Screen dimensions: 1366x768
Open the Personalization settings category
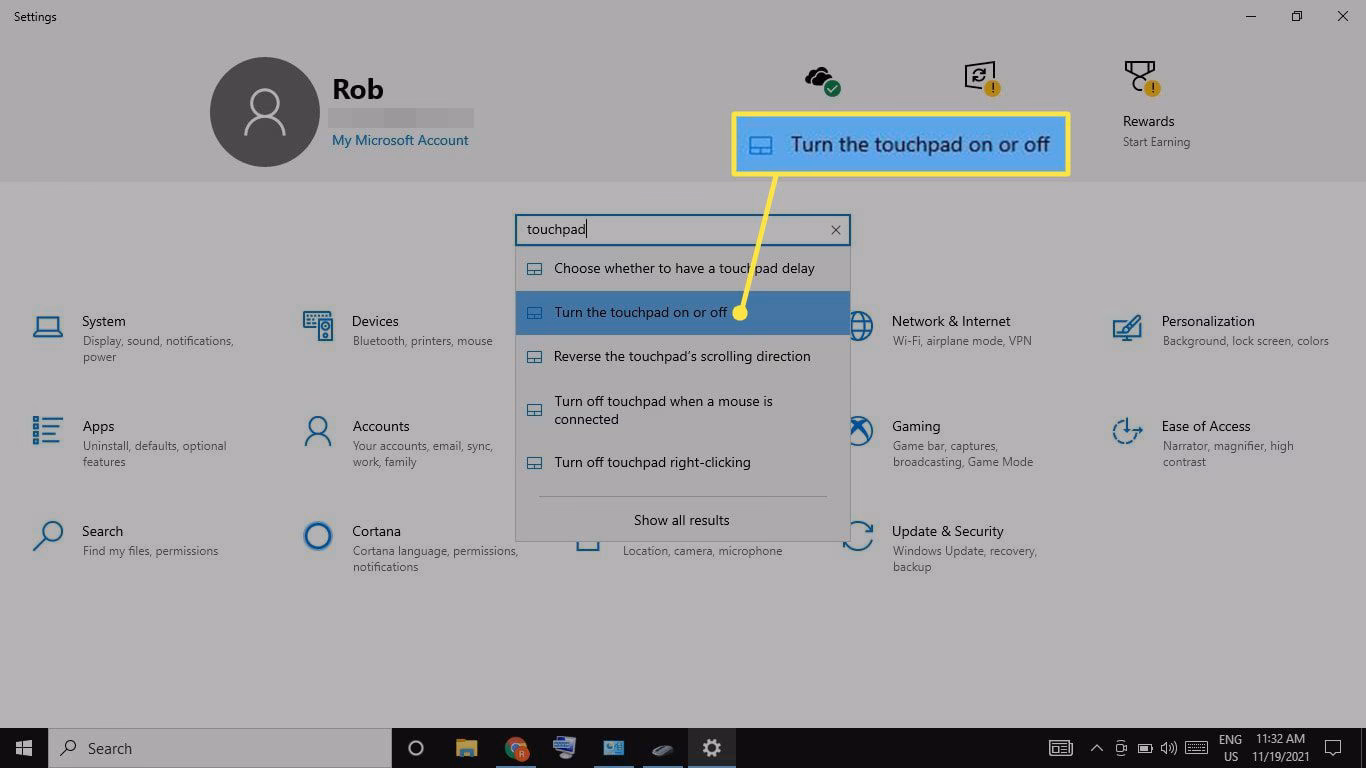point(1207,322)
